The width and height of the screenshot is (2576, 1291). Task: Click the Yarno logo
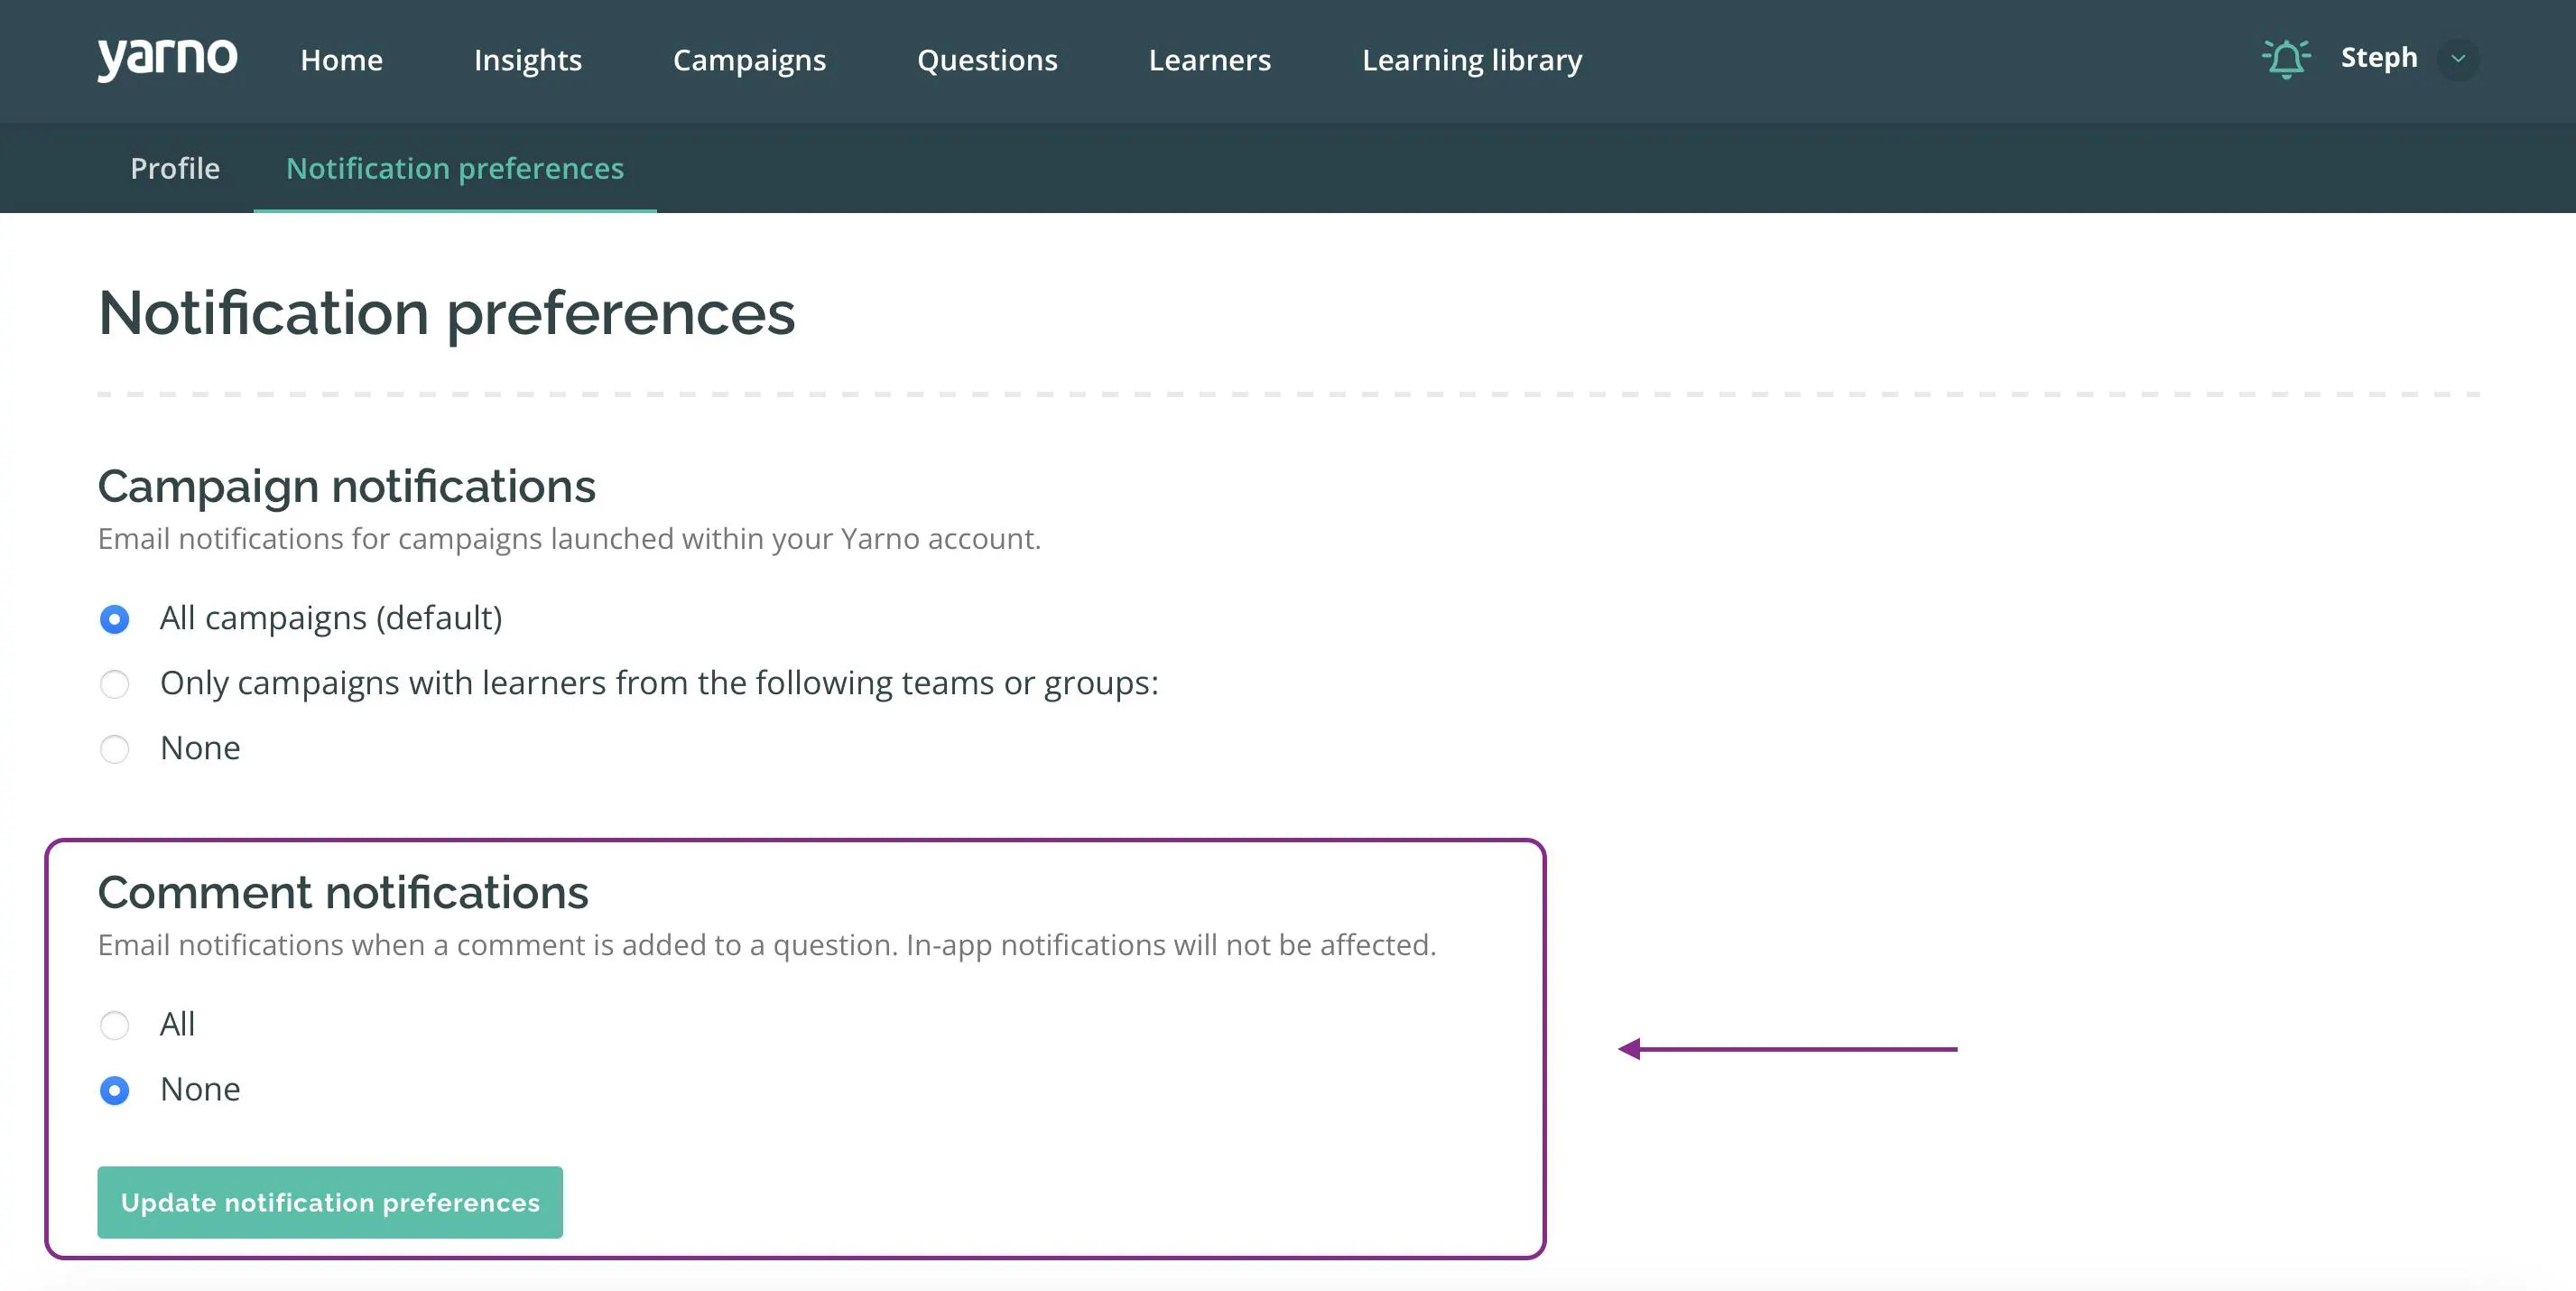[167, 59]
